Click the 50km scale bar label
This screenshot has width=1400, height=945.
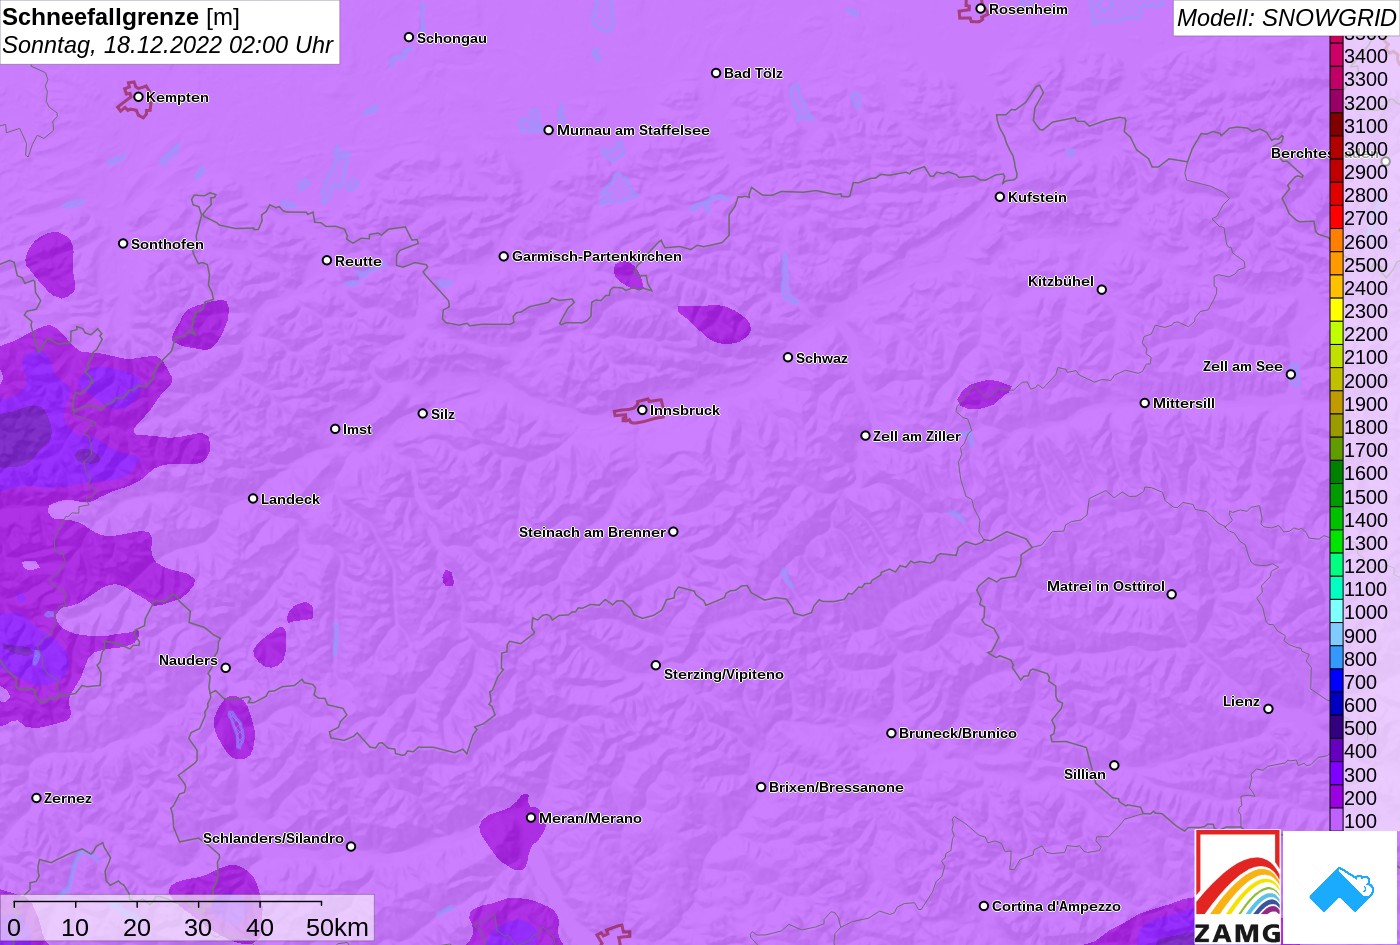[x=337, y=927]
